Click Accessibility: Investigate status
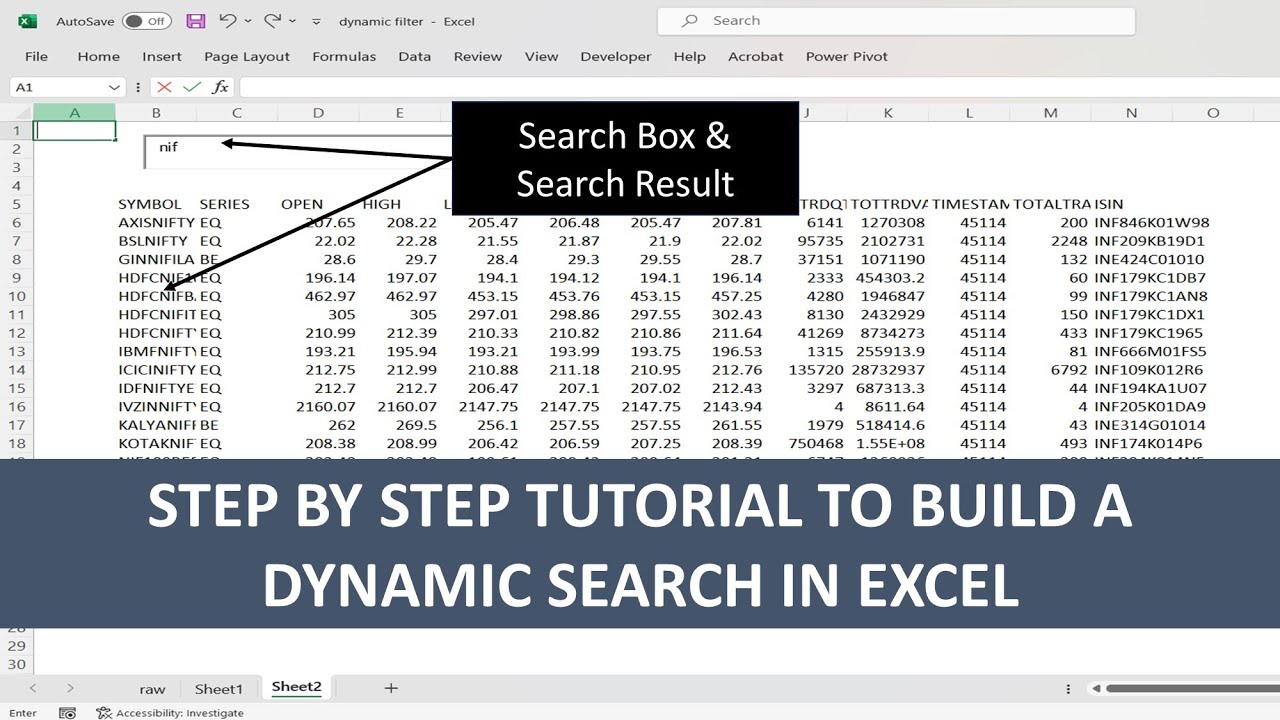This screenshot has width=1280, height=720. (170, 713)
